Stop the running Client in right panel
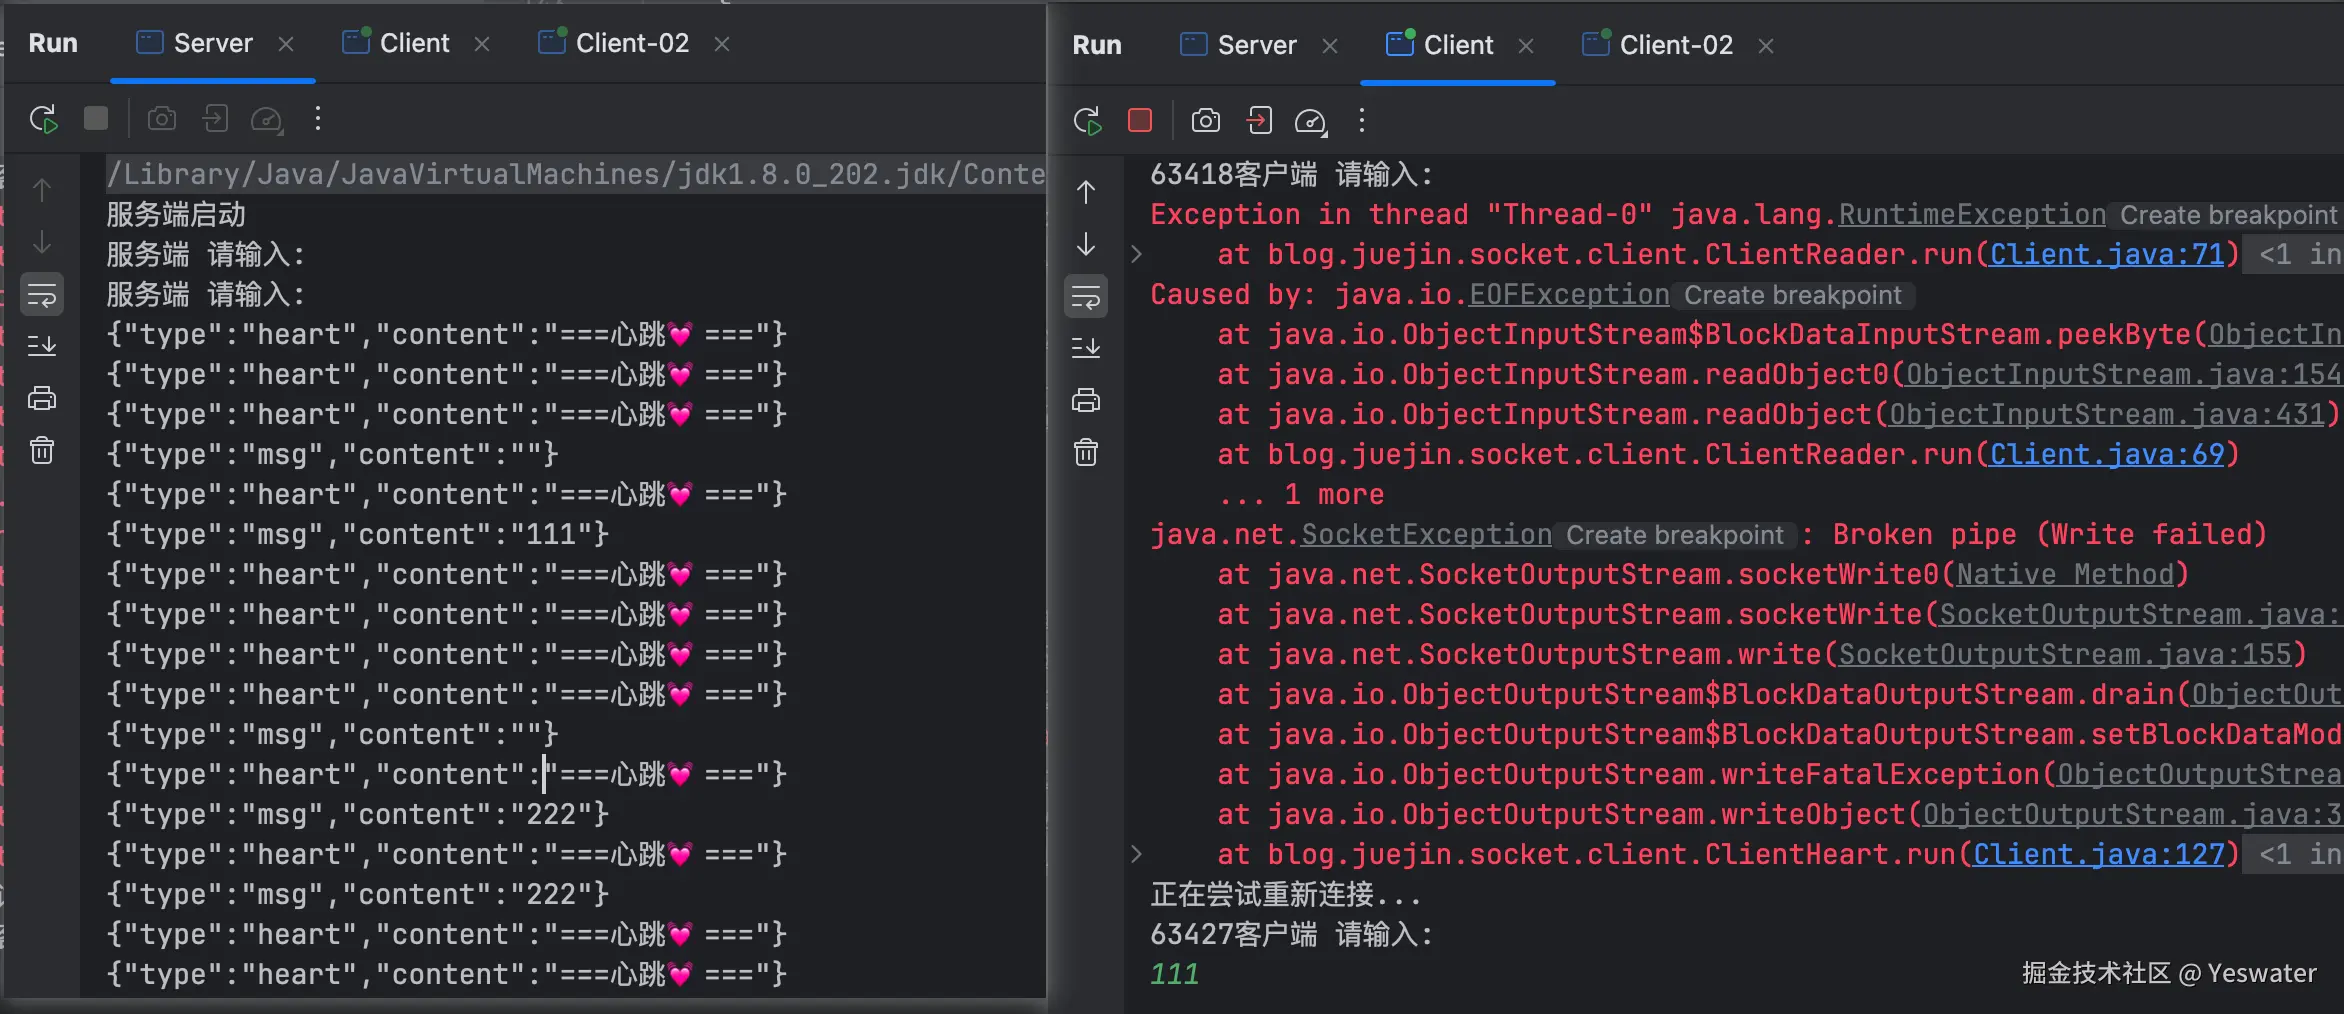This screenshot has width=2344, height=1014. pyautogui.click(x=1140, y=121)
